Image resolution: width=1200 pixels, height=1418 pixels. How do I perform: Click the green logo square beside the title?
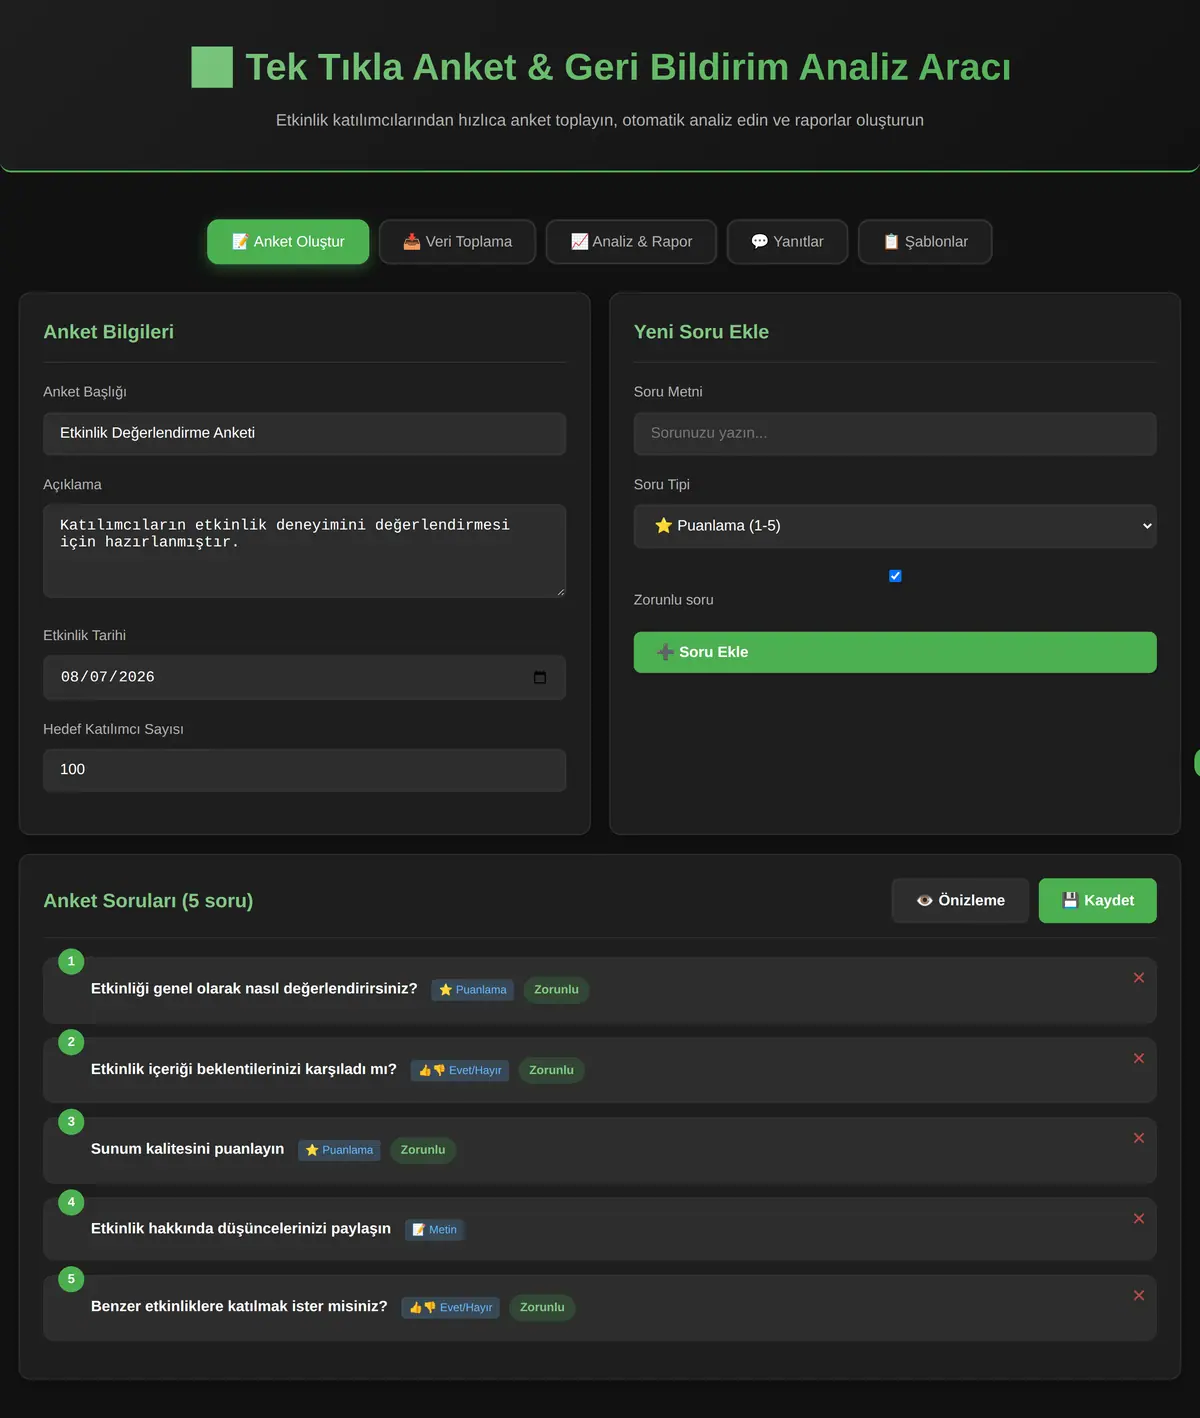212,67
